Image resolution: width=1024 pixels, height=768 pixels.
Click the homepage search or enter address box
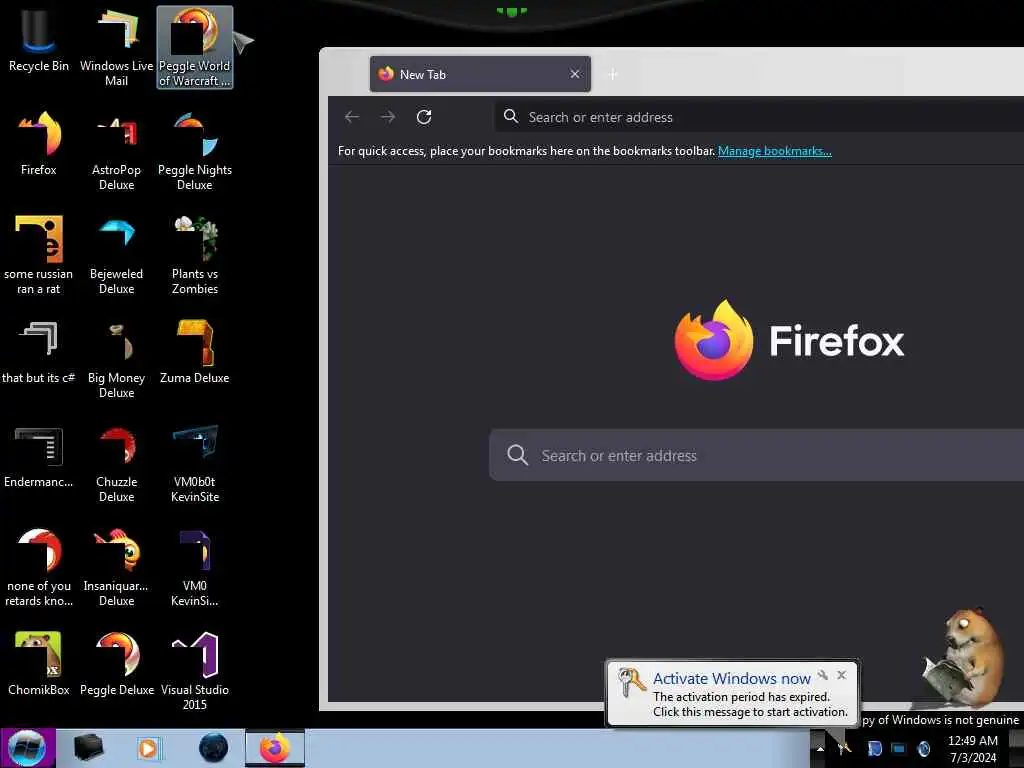point(756,455)
